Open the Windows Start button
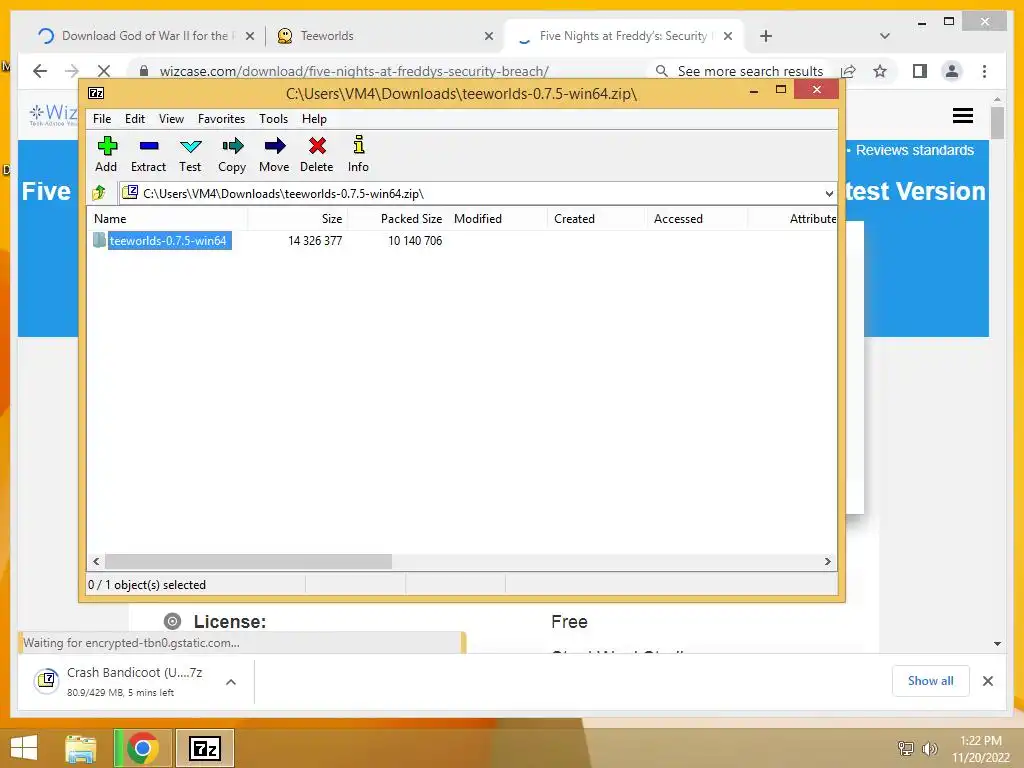The image size is (1024, 768). pos(24,748)
